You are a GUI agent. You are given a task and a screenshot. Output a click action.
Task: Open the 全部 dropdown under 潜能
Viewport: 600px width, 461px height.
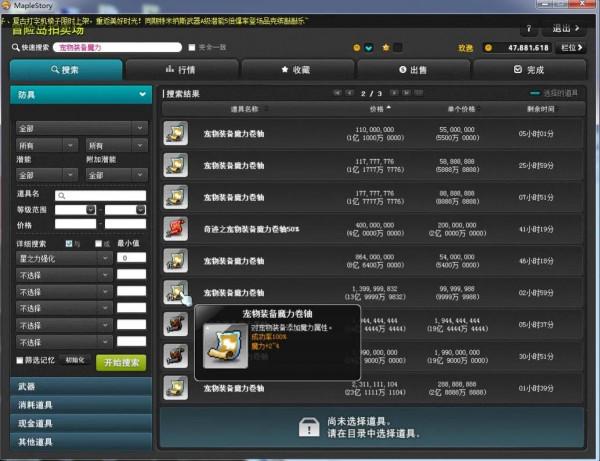tap(47, 175)
